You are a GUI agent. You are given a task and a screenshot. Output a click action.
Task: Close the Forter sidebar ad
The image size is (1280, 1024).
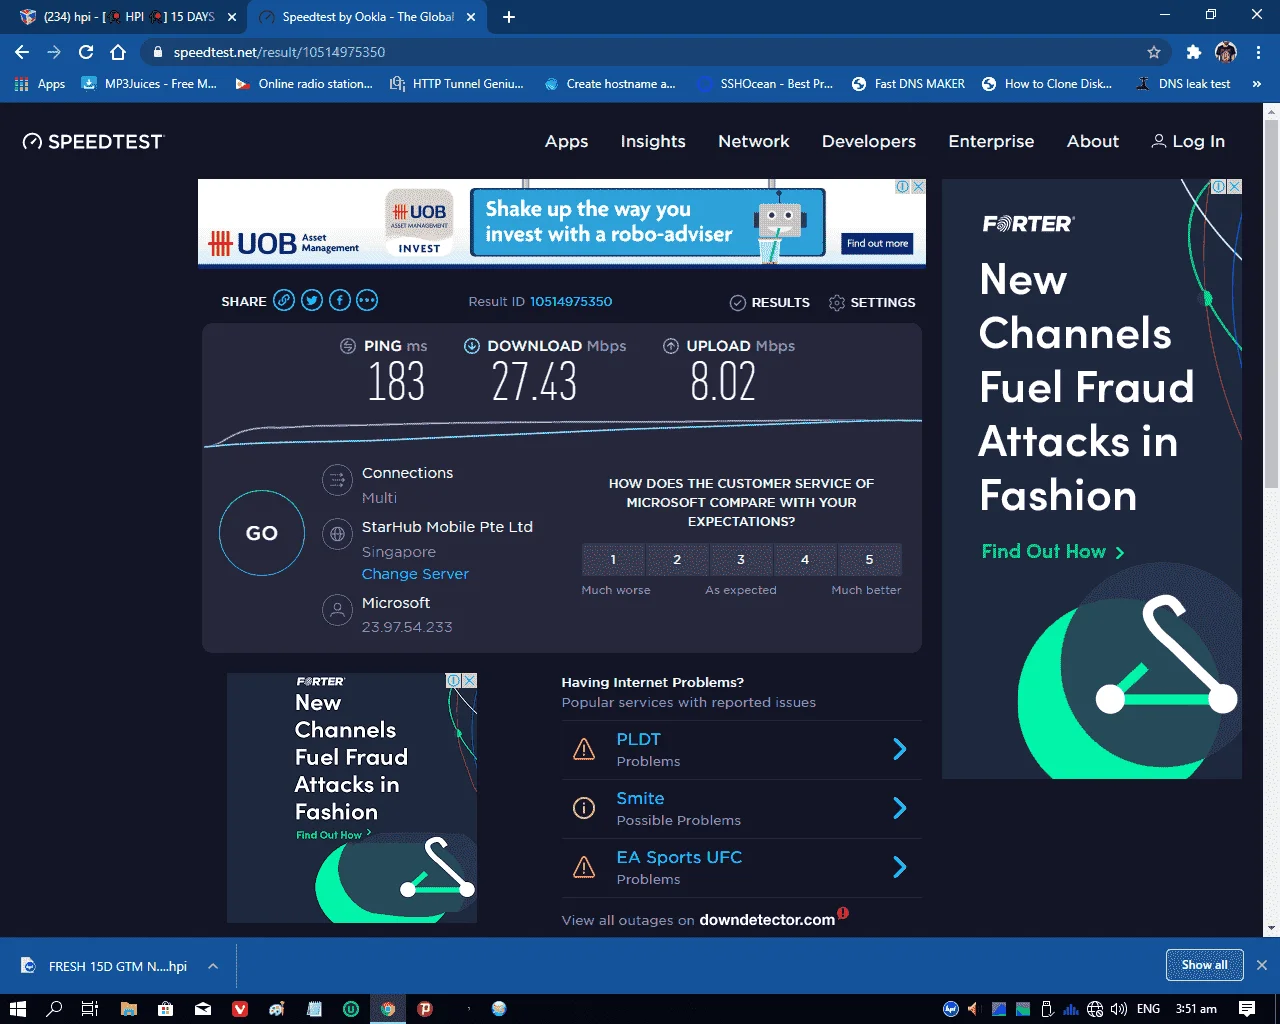[1235, 187]
